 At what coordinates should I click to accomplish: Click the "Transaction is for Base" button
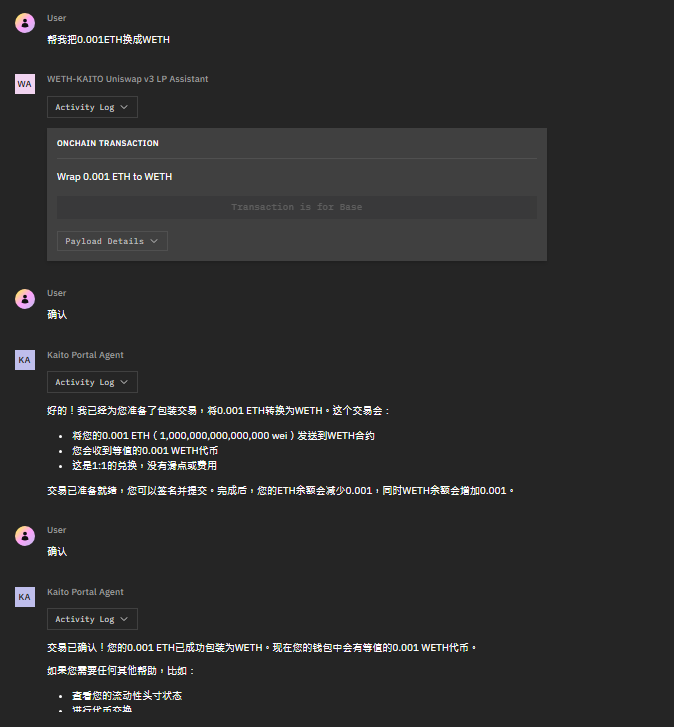click(297, 207)
